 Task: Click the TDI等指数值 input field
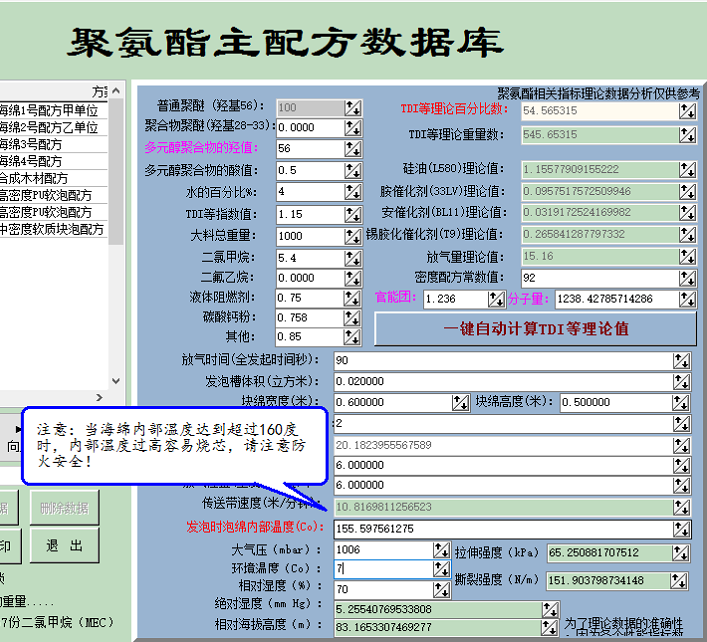click(x=311, y=214)
